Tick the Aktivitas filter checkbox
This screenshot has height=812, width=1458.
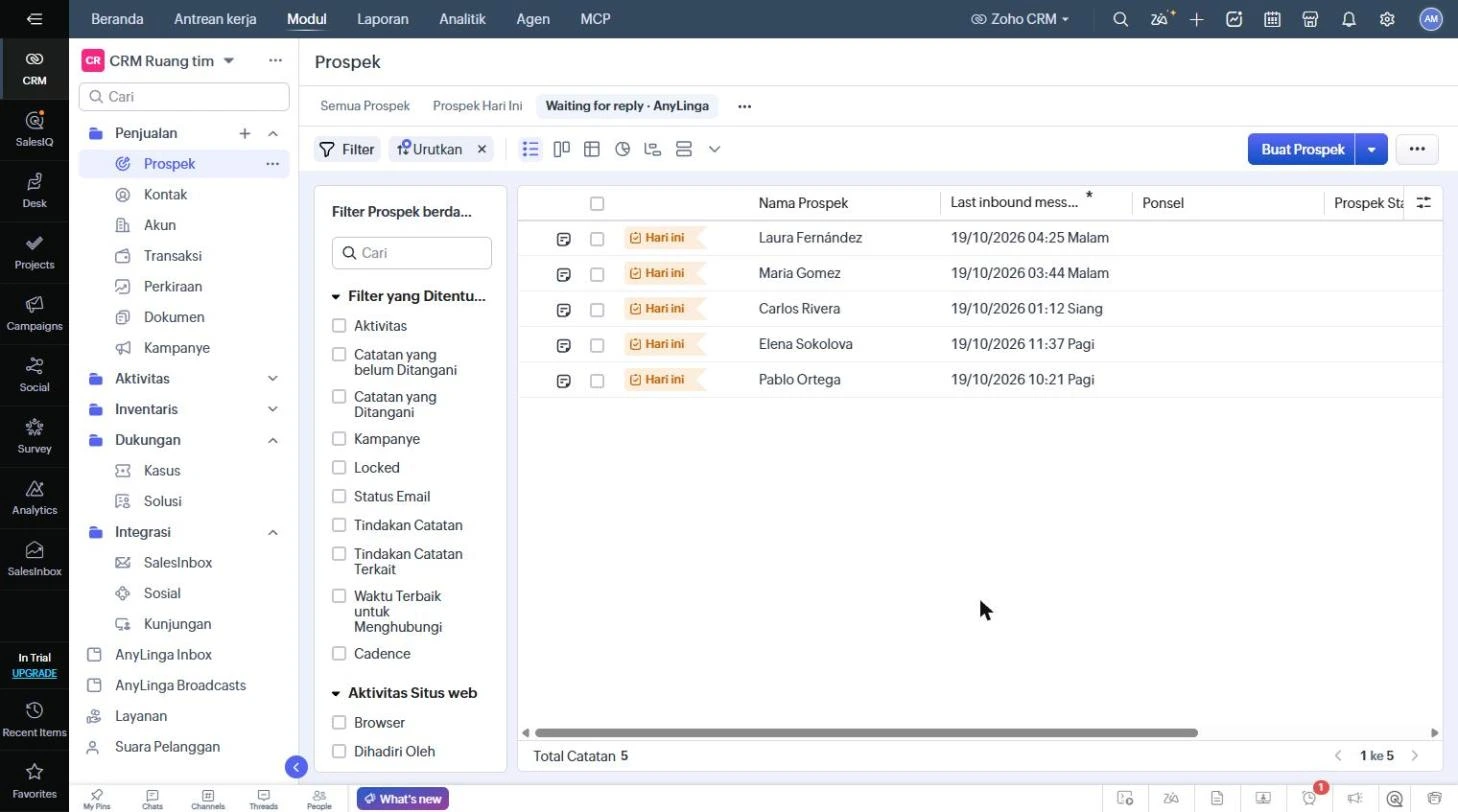tap(339, 326)
